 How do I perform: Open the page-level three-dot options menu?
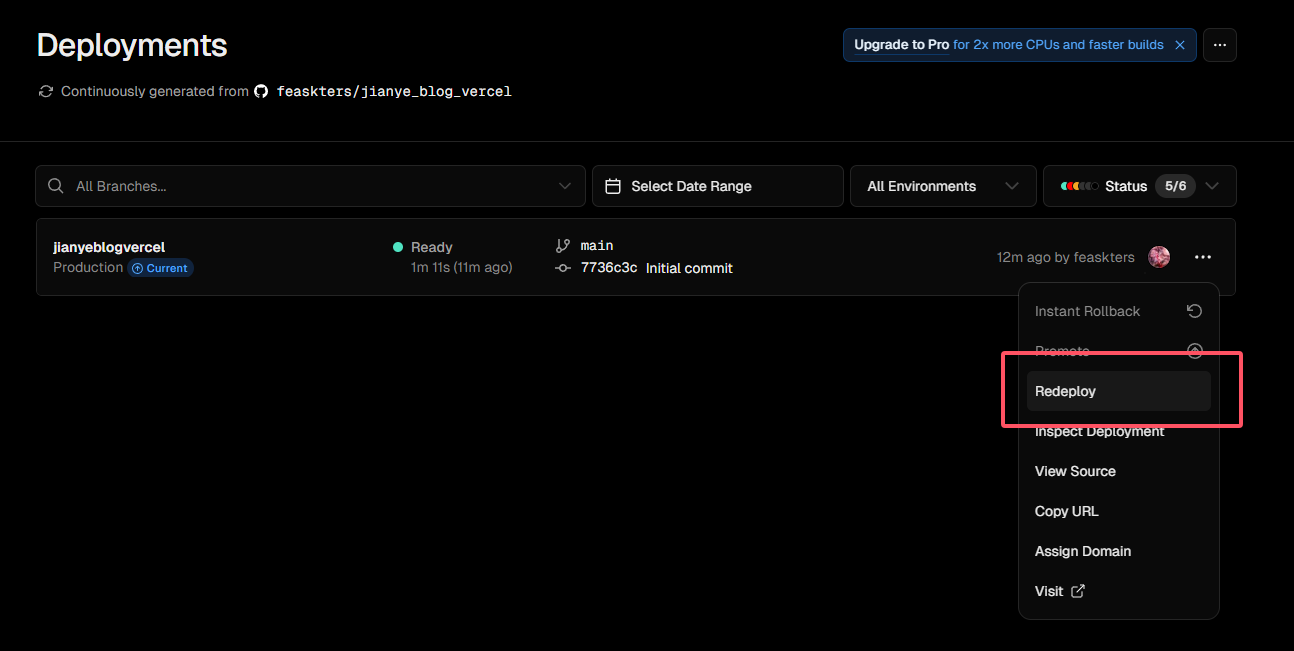click(x=1220, y=45)
